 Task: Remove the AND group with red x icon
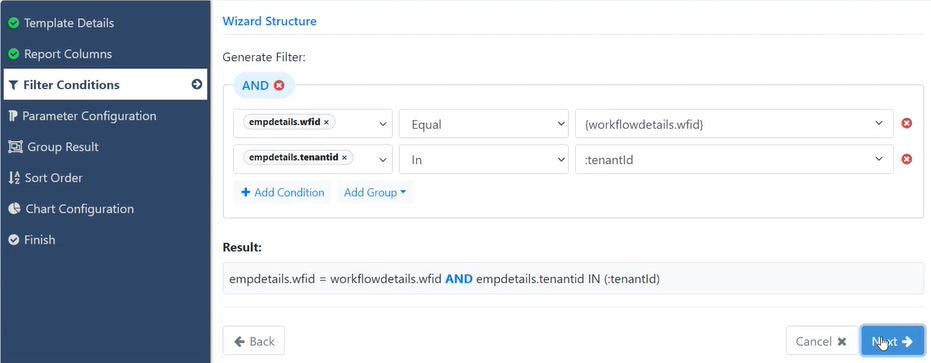click(x=278, y=86)
